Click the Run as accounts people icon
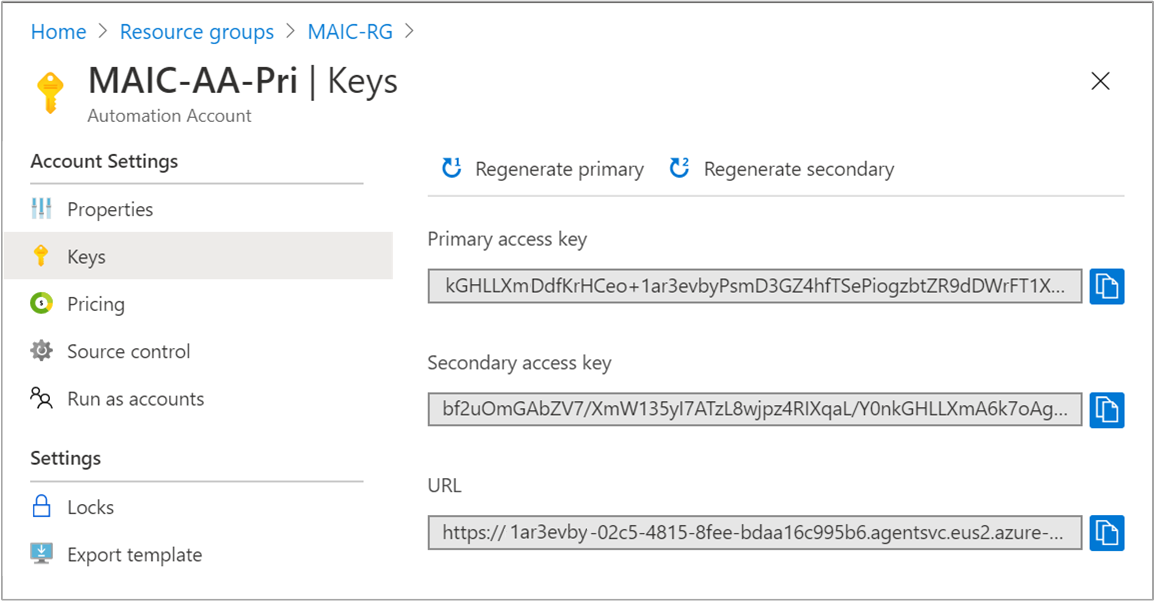Screen dimensions: 1155x601 point(41,399)
